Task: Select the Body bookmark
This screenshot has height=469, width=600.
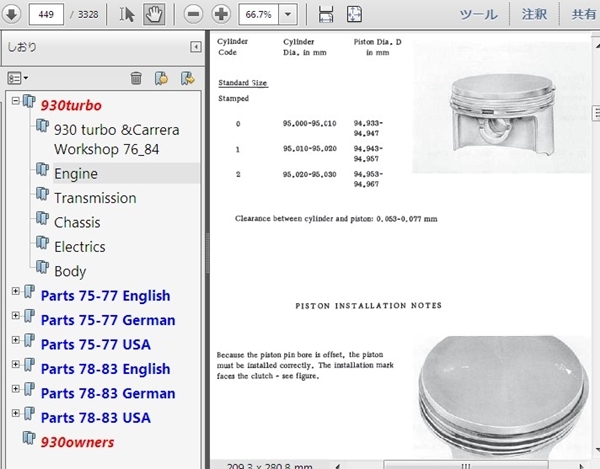Action: (x=70, y=271)
